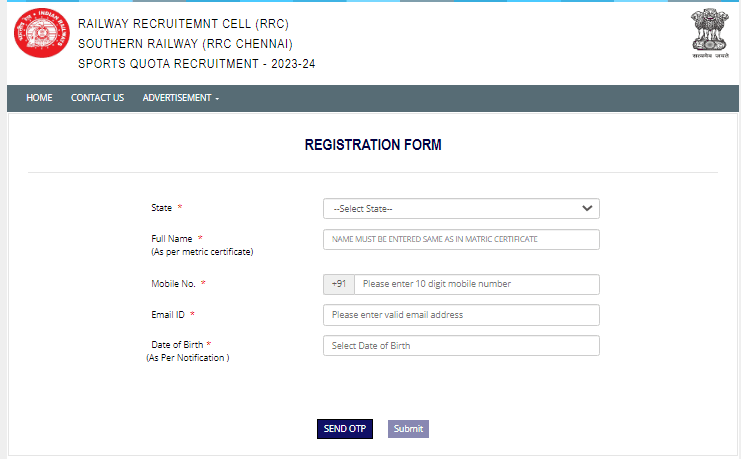Screen dimensions: 741x459
Task: Click the '(As Per Notification )' note
Action: pos(188,358)
